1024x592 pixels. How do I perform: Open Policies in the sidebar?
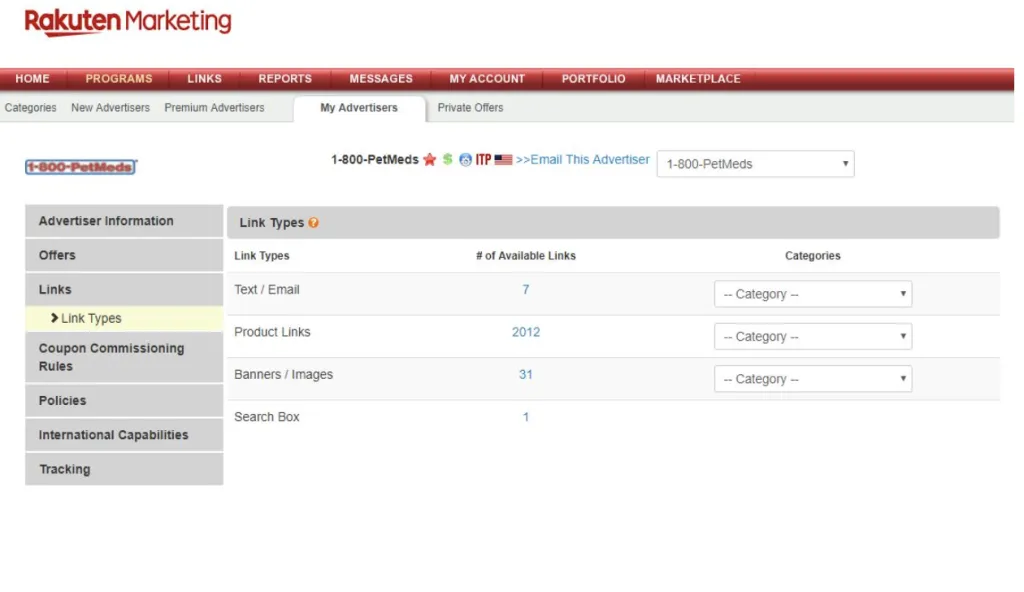click(124, 401)
